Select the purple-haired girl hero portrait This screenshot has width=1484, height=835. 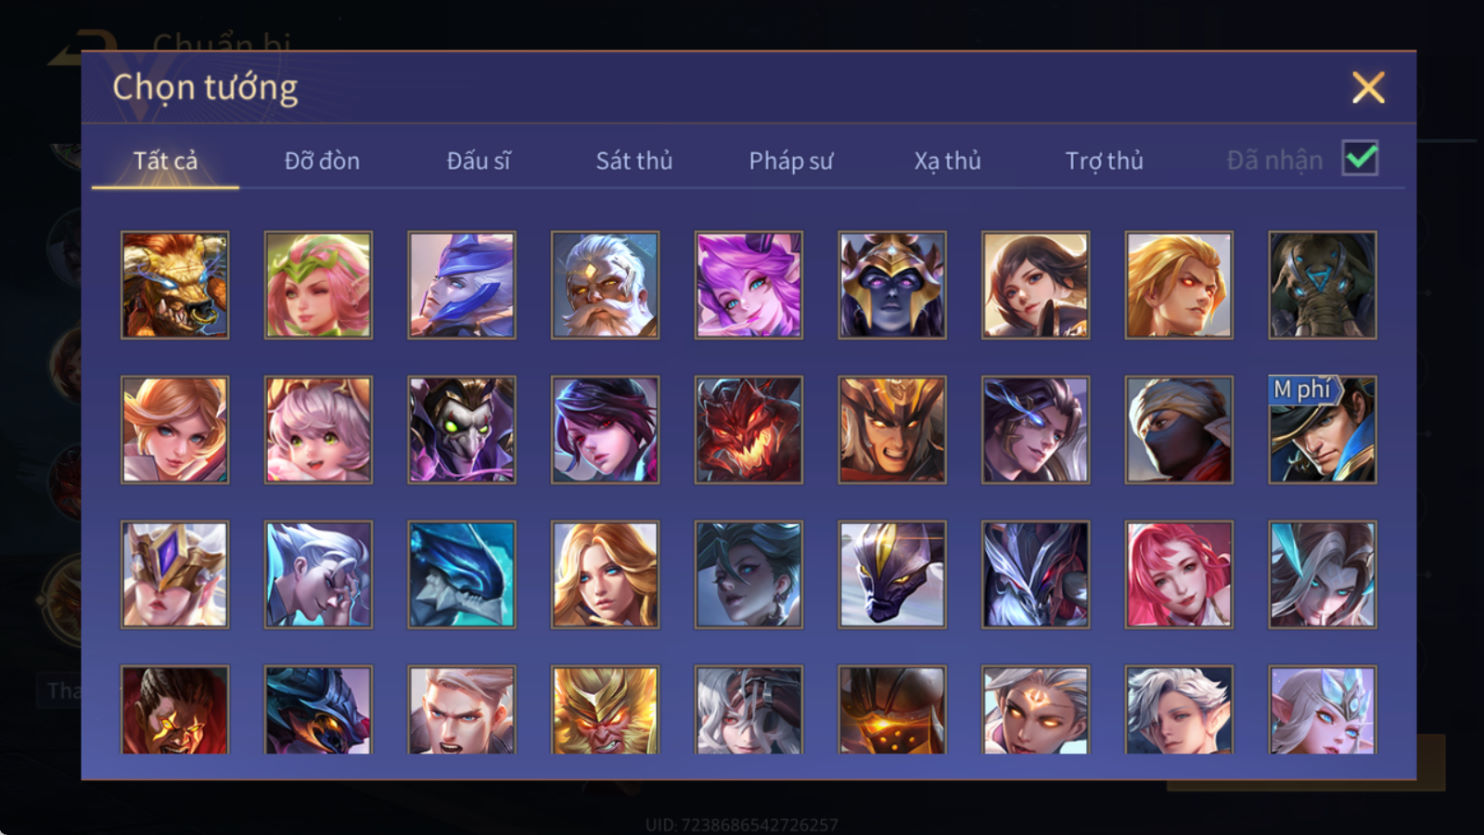(x=748, y=285)
